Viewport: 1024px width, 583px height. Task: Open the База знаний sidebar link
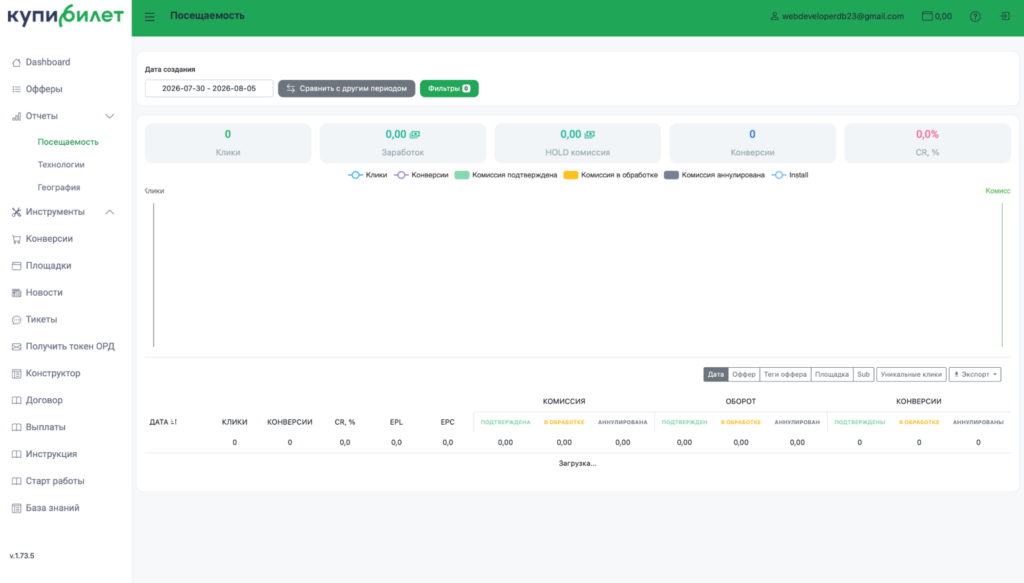click(52, 508)
